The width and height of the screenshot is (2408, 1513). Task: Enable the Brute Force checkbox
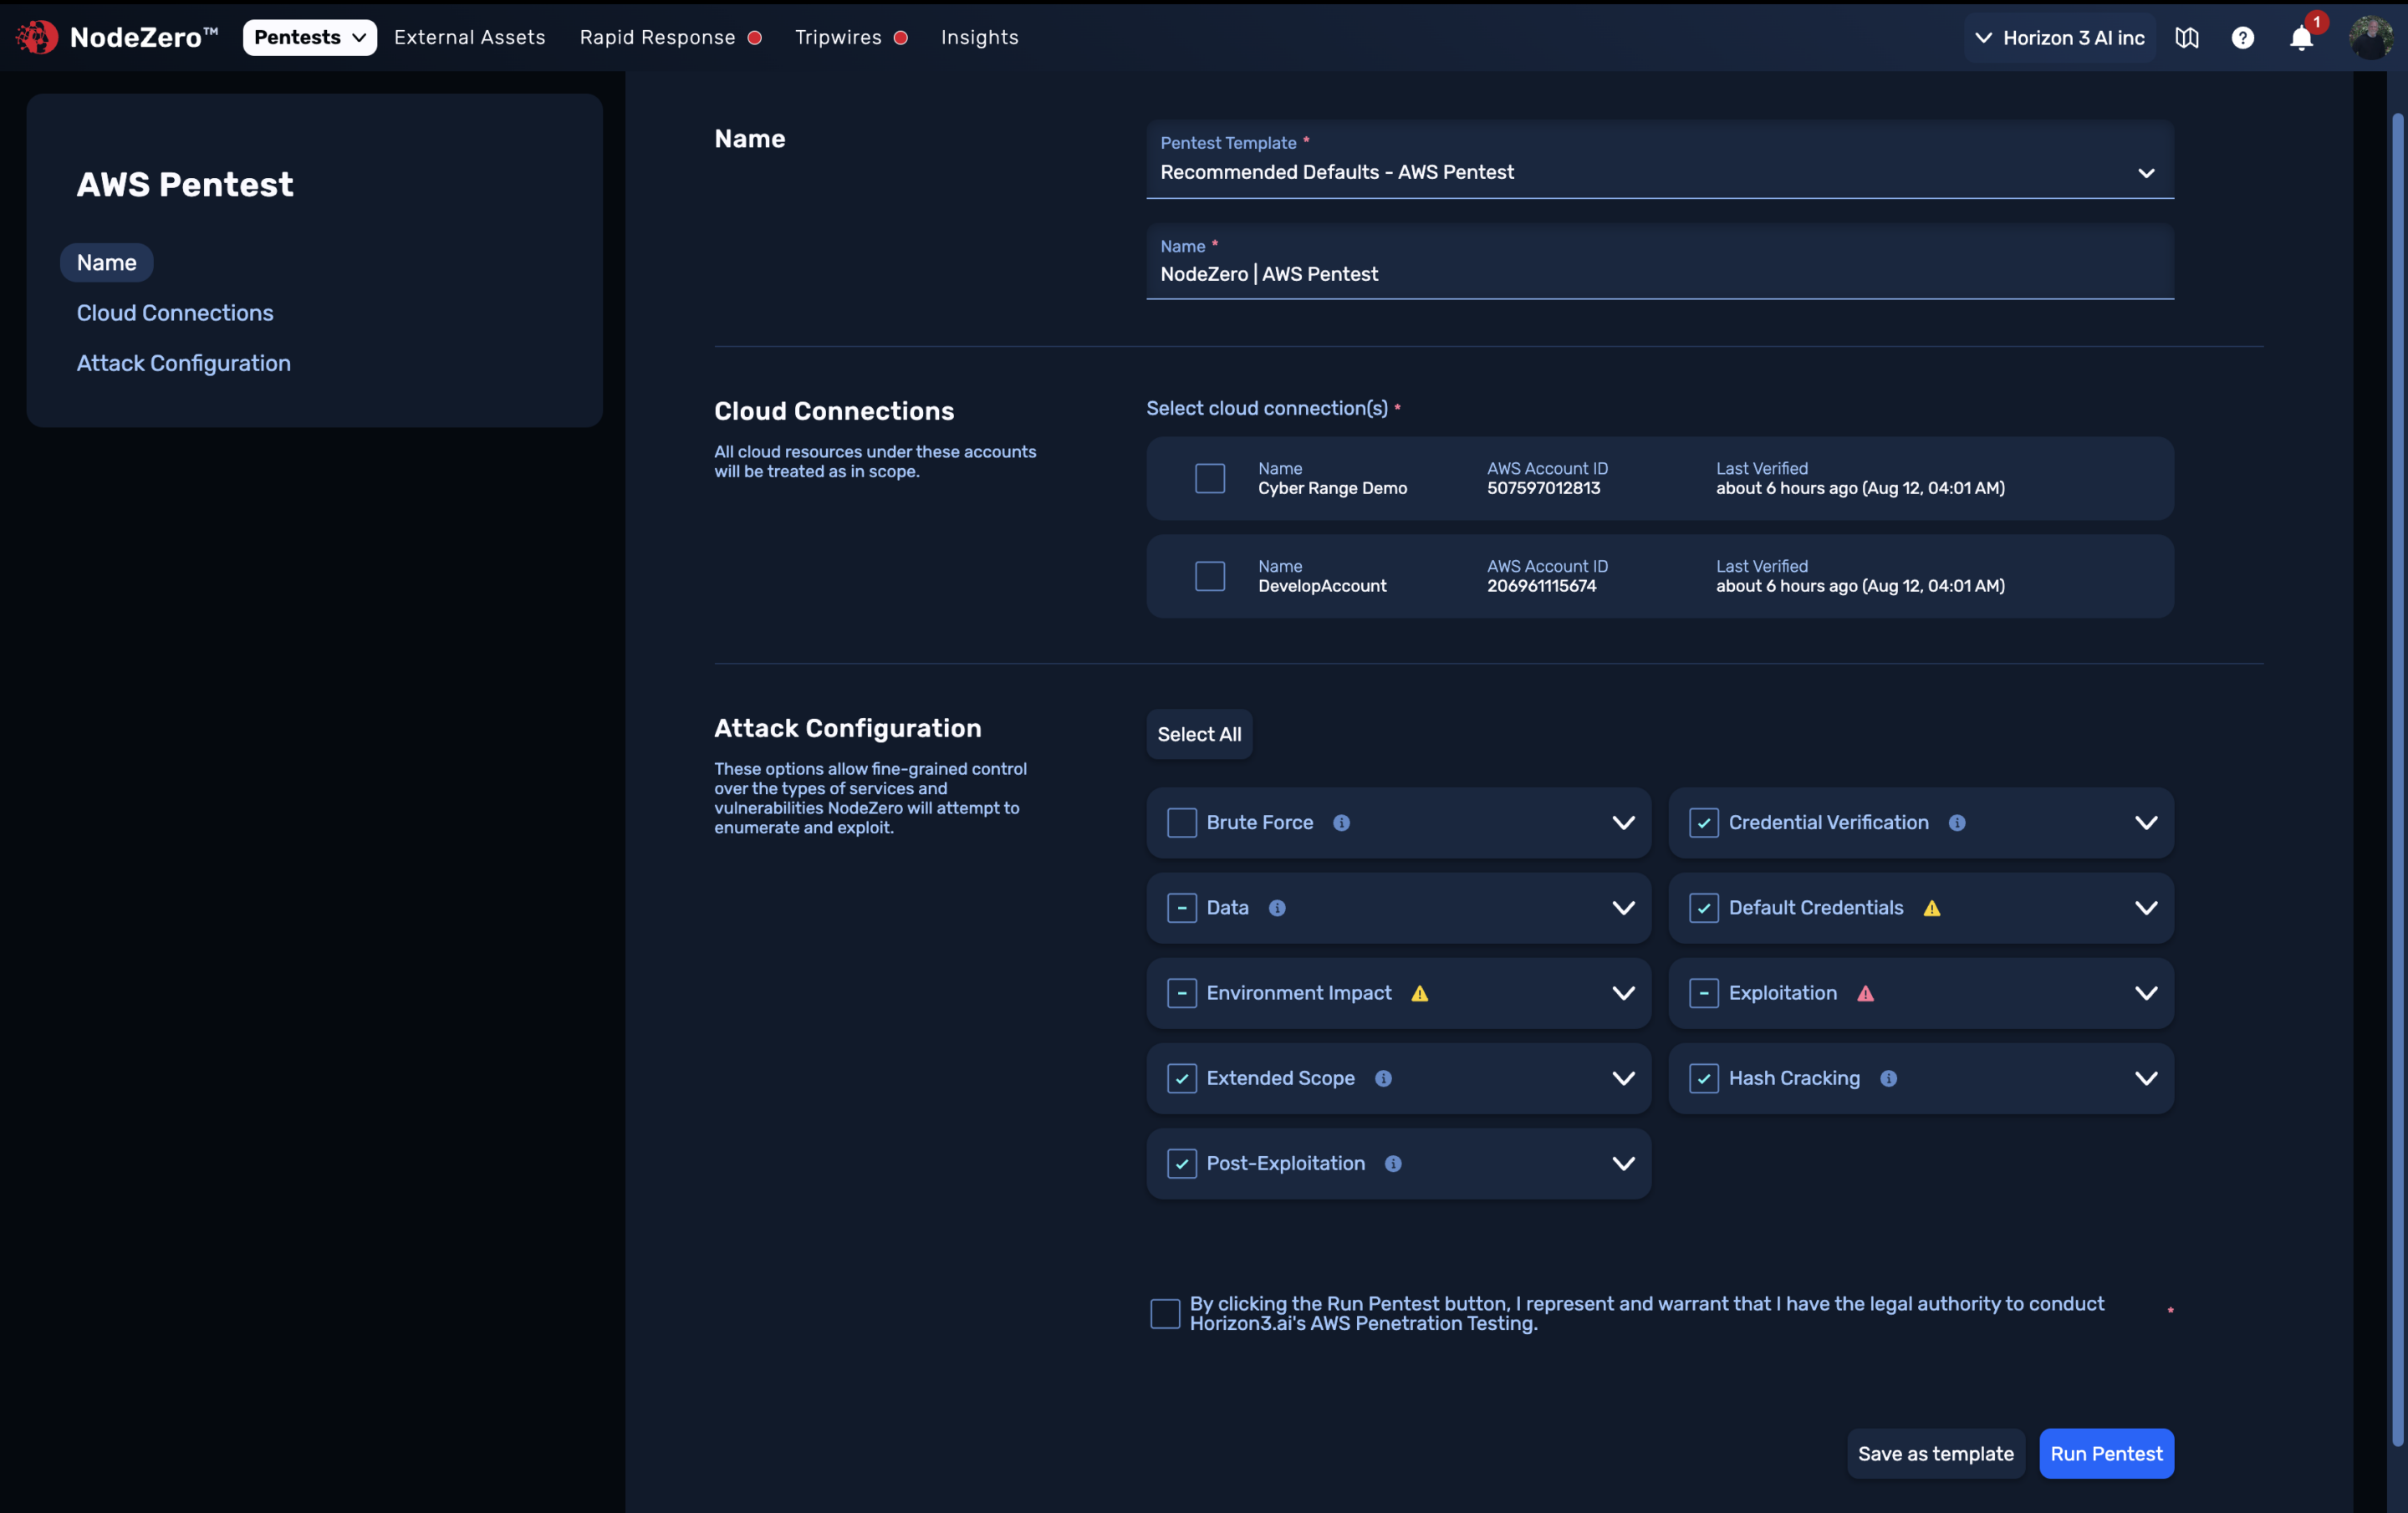[x=1182, y=822]
